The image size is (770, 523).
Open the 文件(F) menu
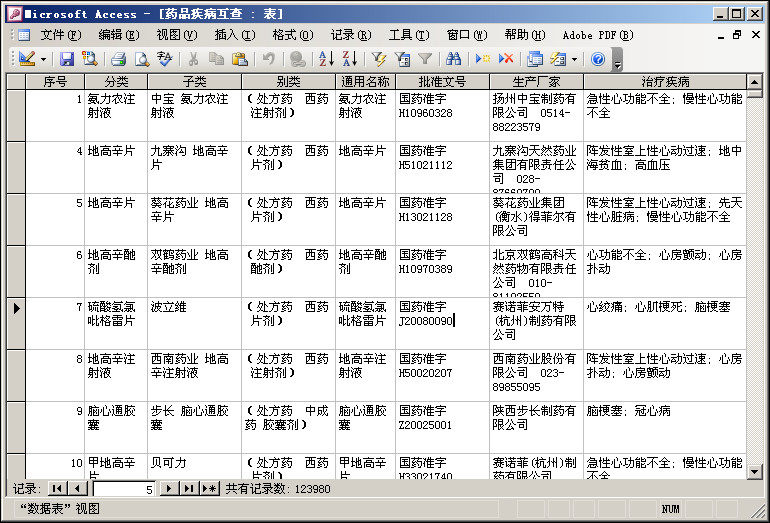[60, 35]
